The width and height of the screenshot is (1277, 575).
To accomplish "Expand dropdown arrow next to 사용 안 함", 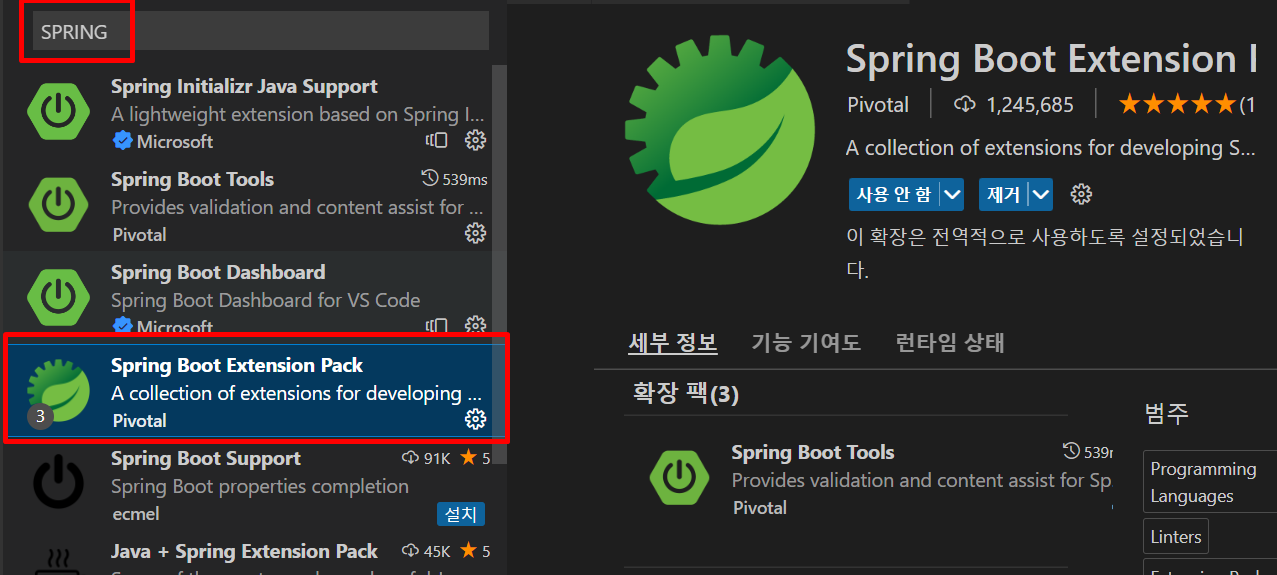I will 951,194.
